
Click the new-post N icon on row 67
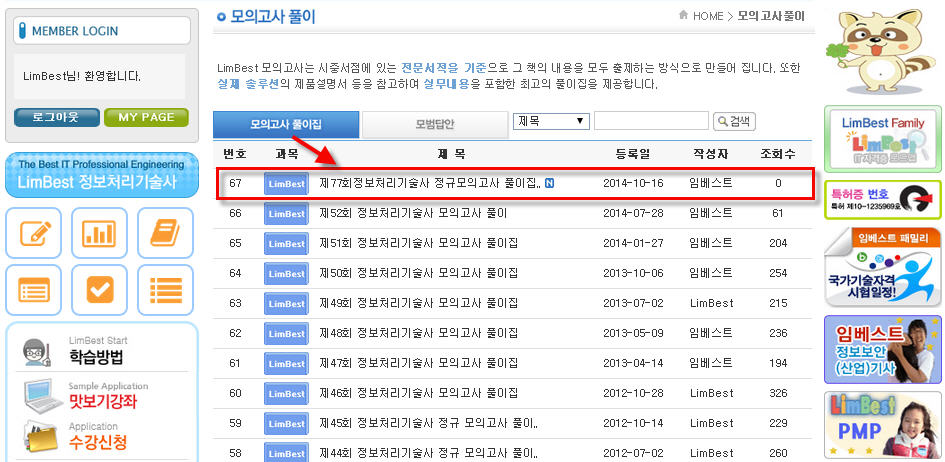coord(549,183)
